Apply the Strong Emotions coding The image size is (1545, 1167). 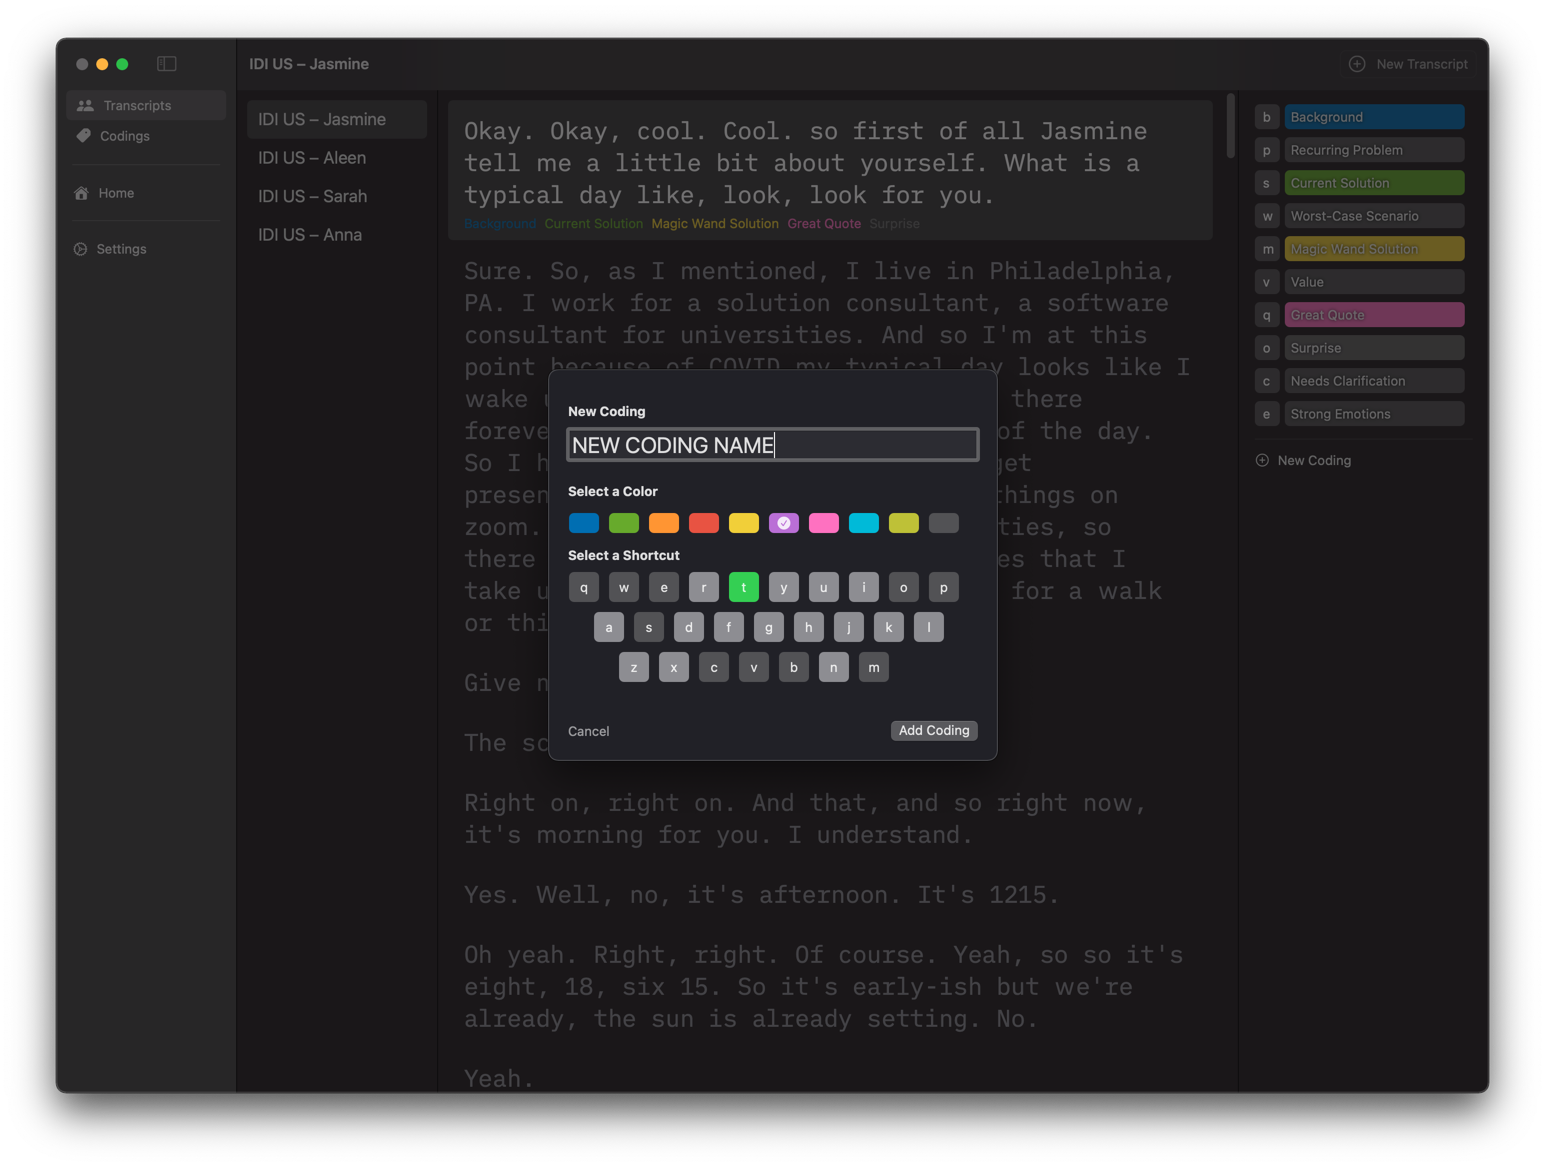(x=1374, y=414)
